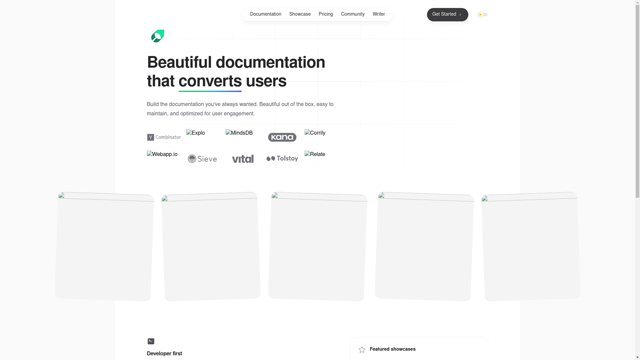640x360 pixels.
Task: Go to the Pricing page
Action: click(326, 14)
